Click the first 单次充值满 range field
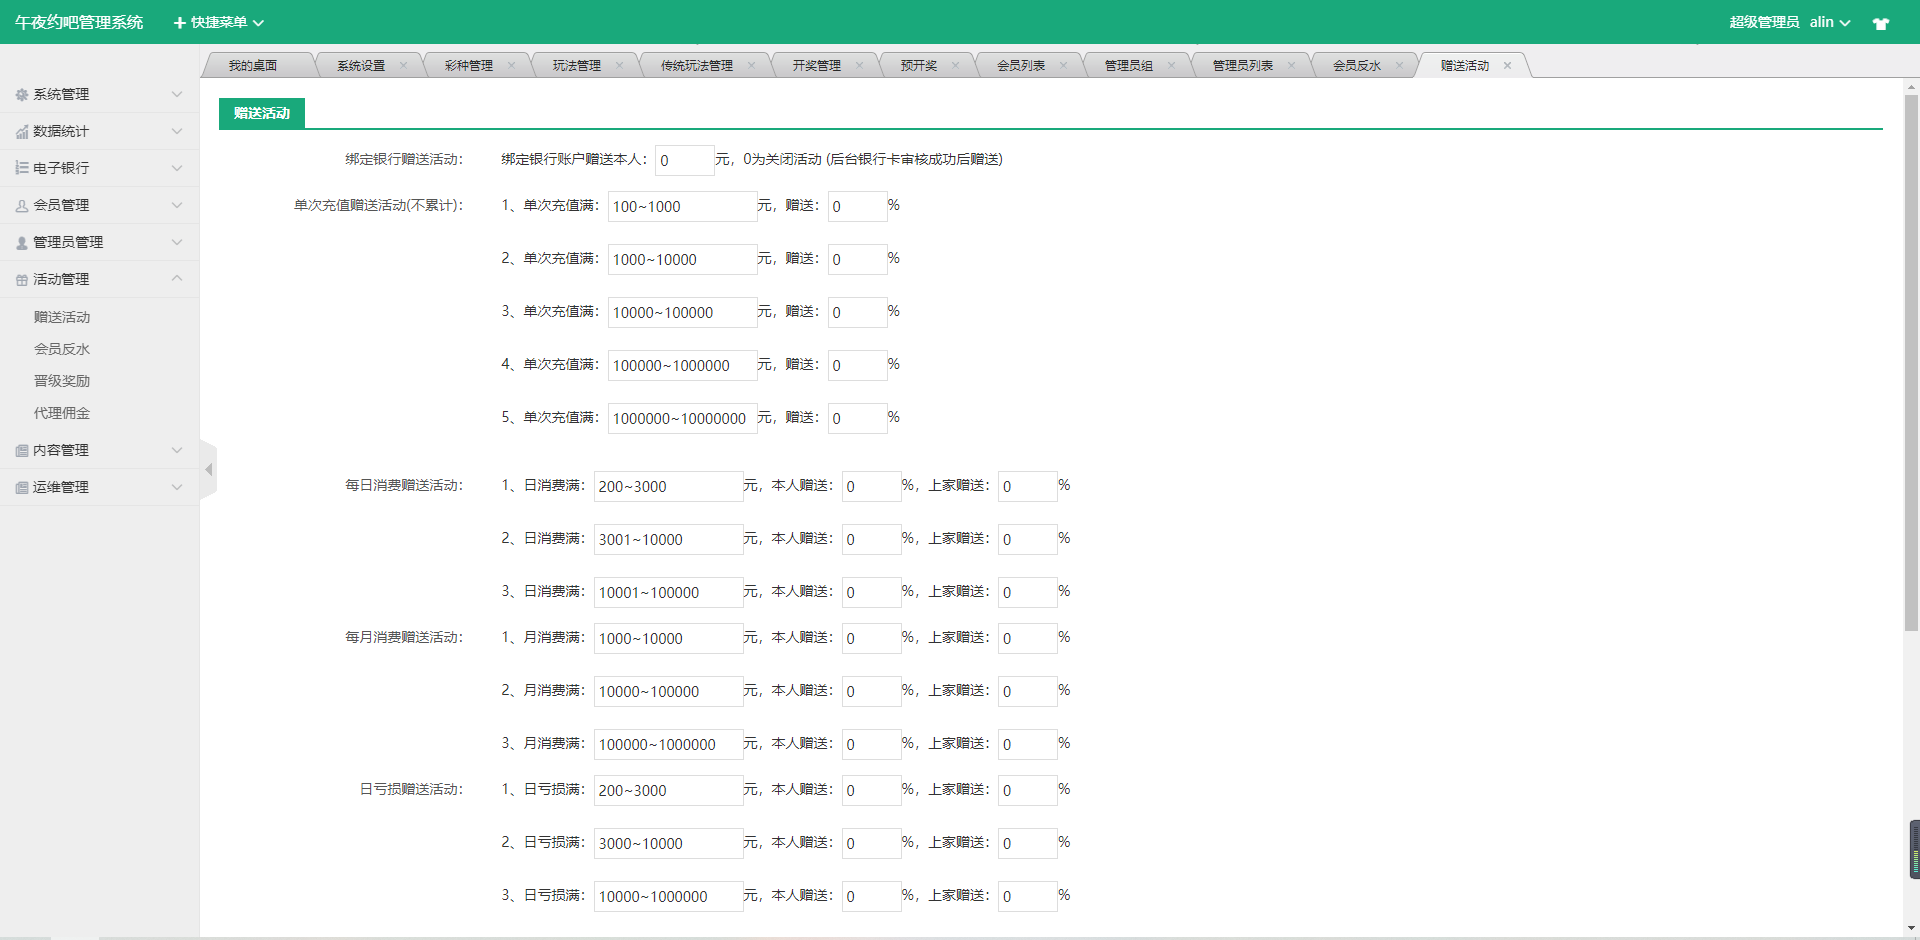Image resolution: width=1920 pixels, height=940 pixels. (x=681, y=206)
